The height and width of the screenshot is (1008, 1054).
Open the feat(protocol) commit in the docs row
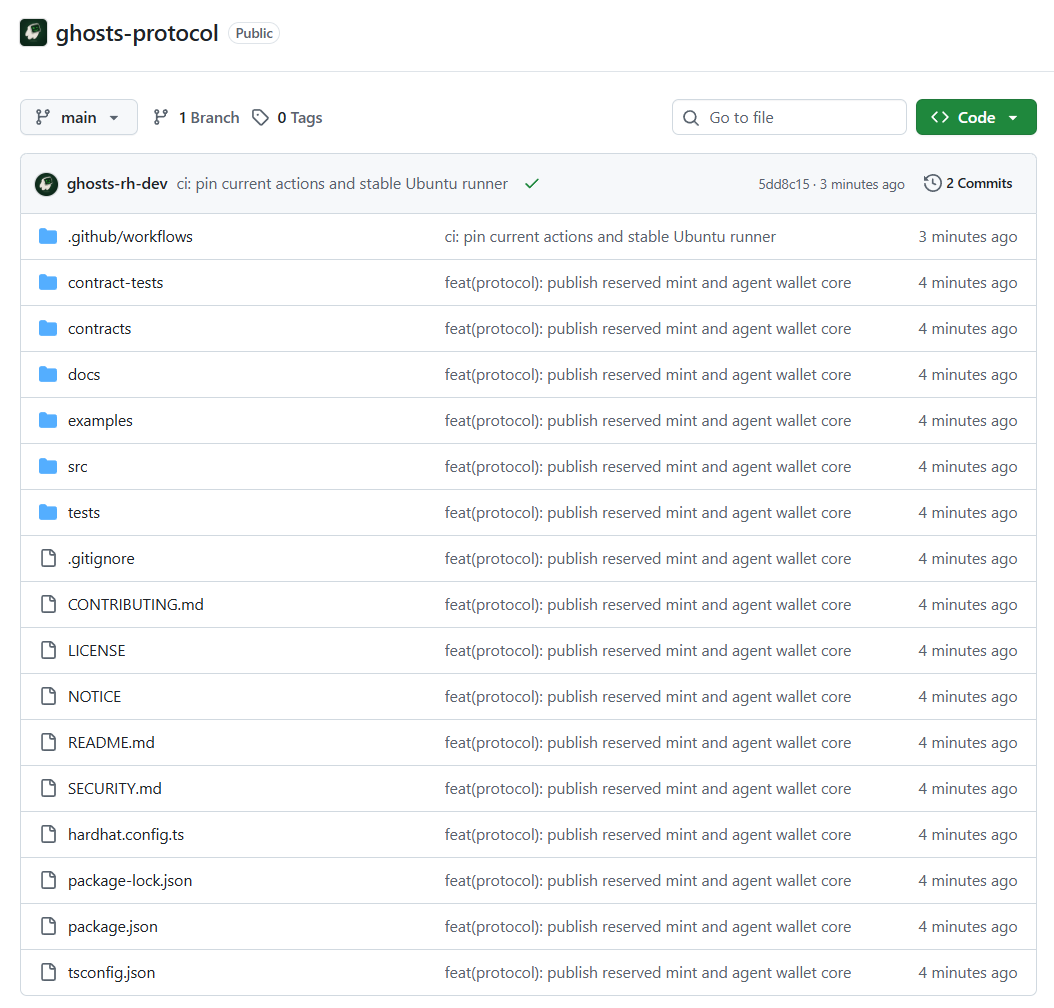(648, 375)
